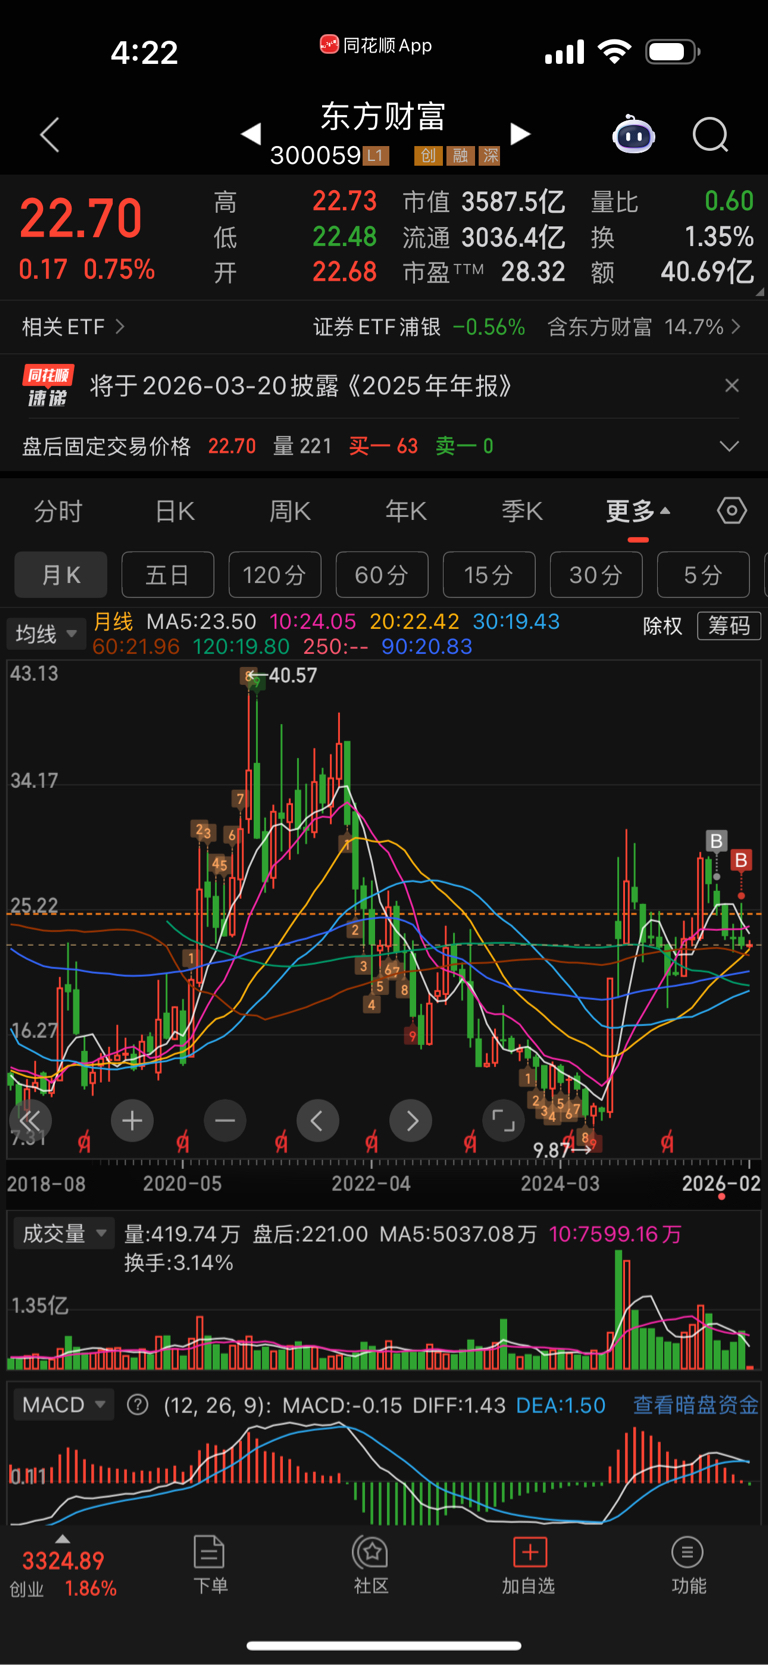Dismiss the annual report notice
This screenshot has width=768, height=1665.
pyautogui.click(x=732, y=386)
